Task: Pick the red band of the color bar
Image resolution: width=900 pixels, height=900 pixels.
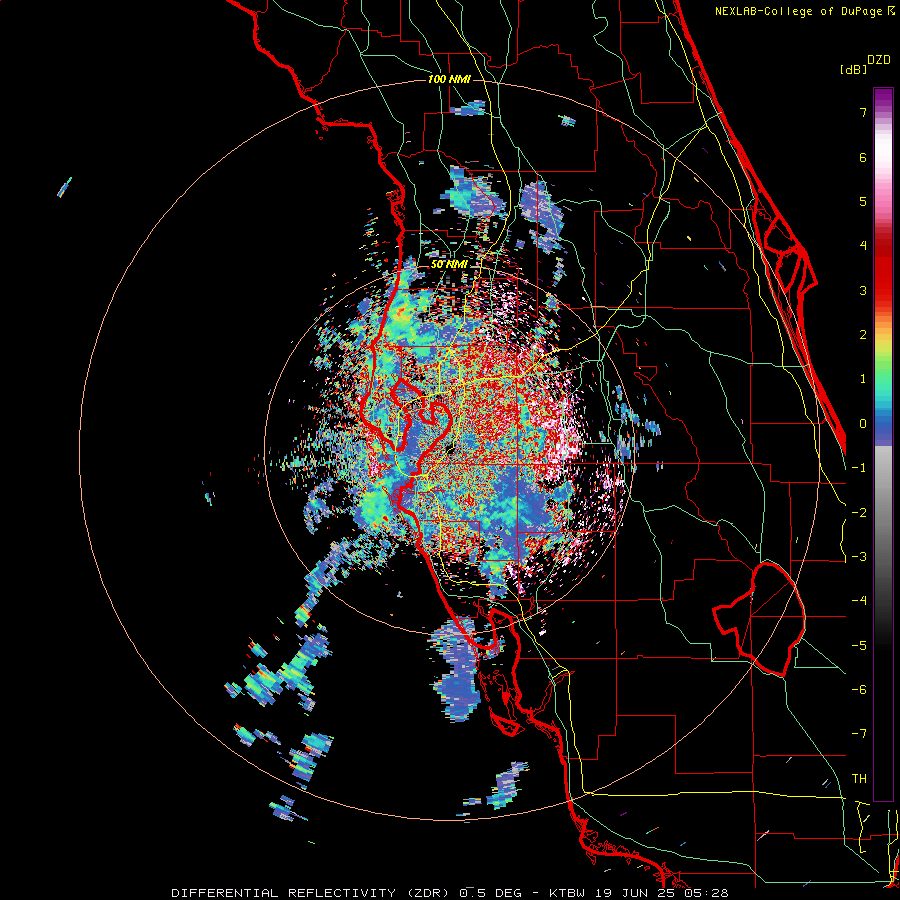Action: point(883,270)
